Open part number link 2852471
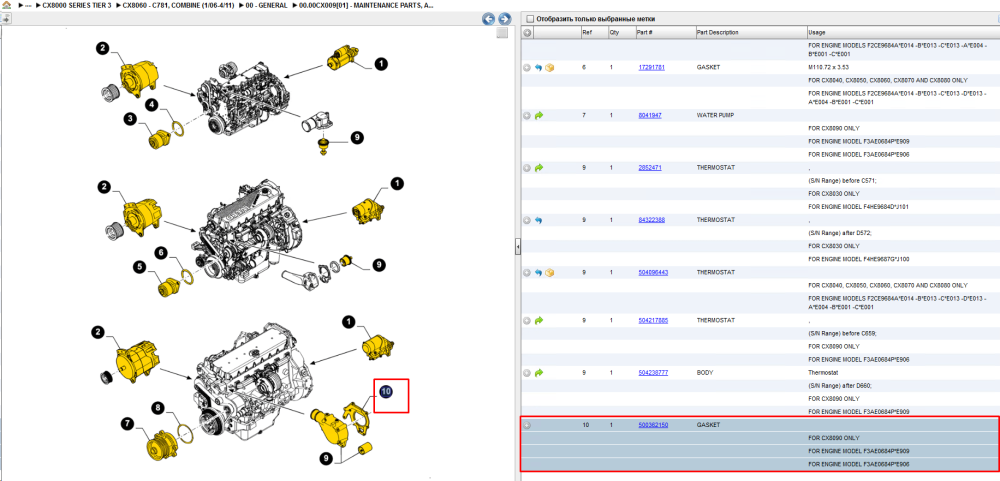1000x481 pixels. (x=650, y=168)
